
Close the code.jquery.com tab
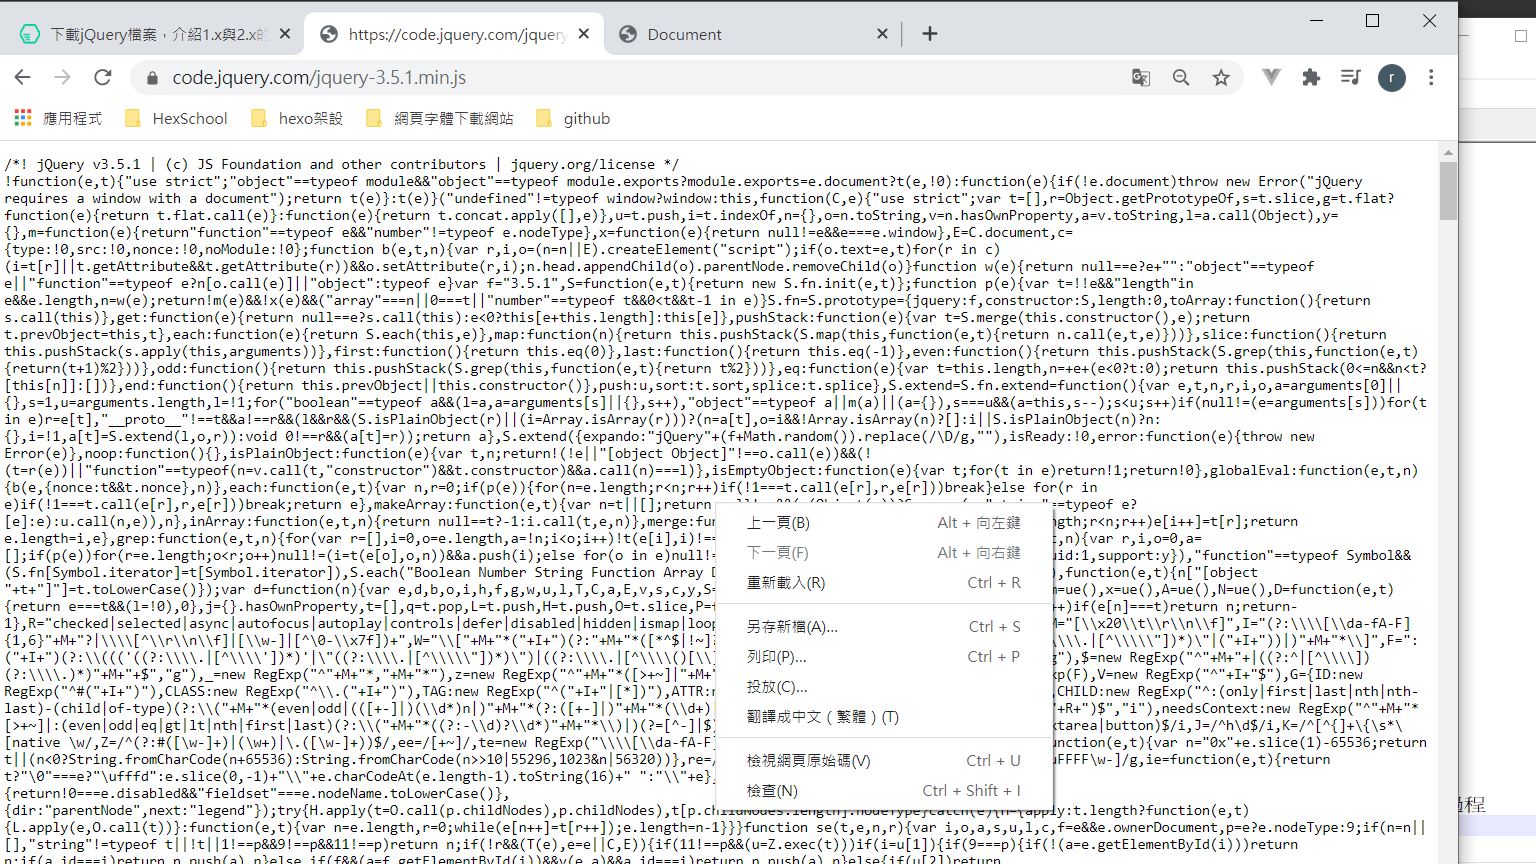[584, 34]
